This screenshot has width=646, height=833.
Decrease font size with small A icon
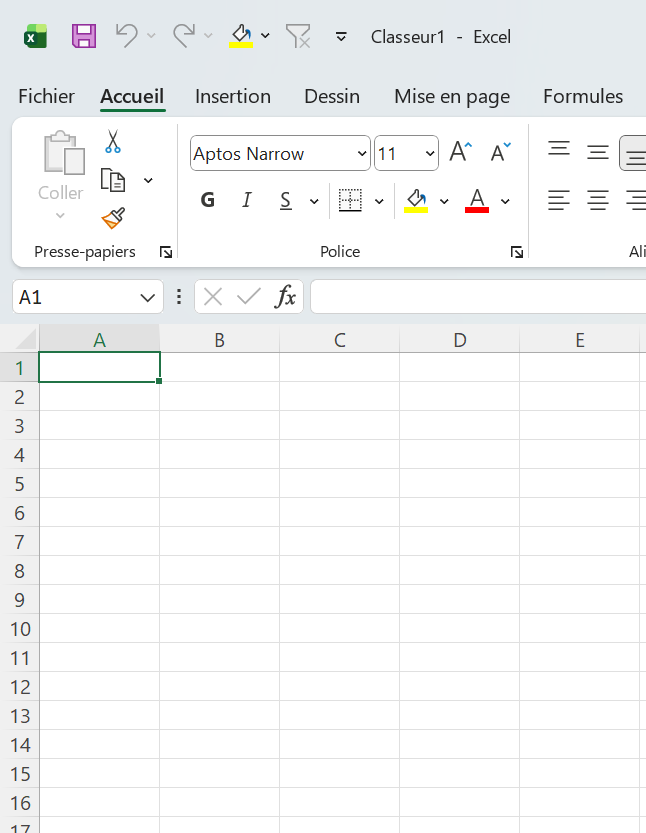500,152
